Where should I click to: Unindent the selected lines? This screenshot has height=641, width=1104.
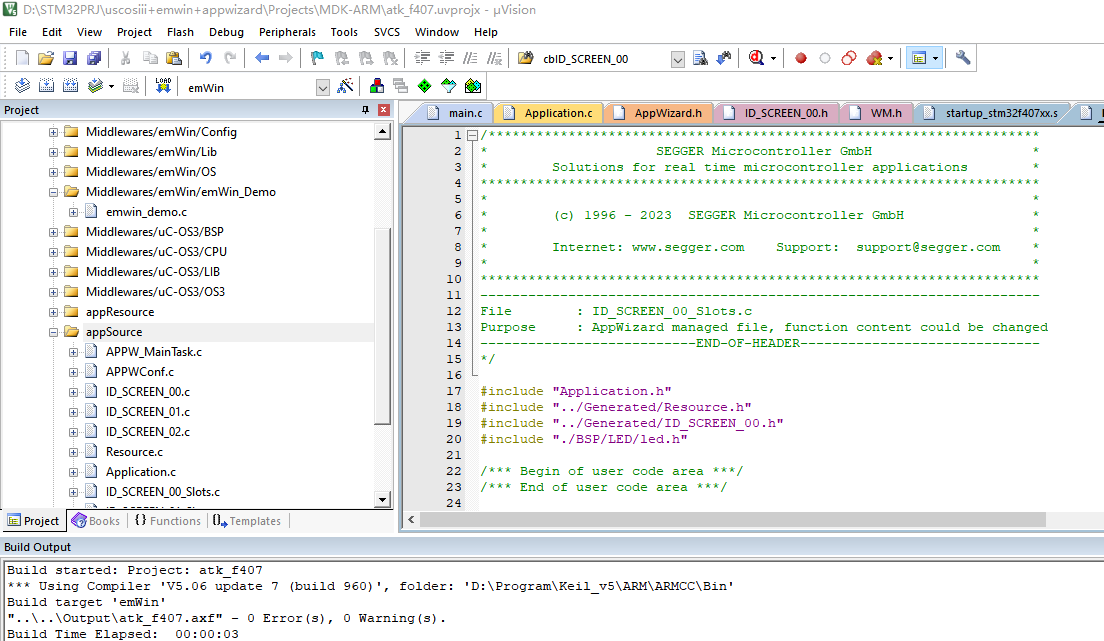point(446,58)
